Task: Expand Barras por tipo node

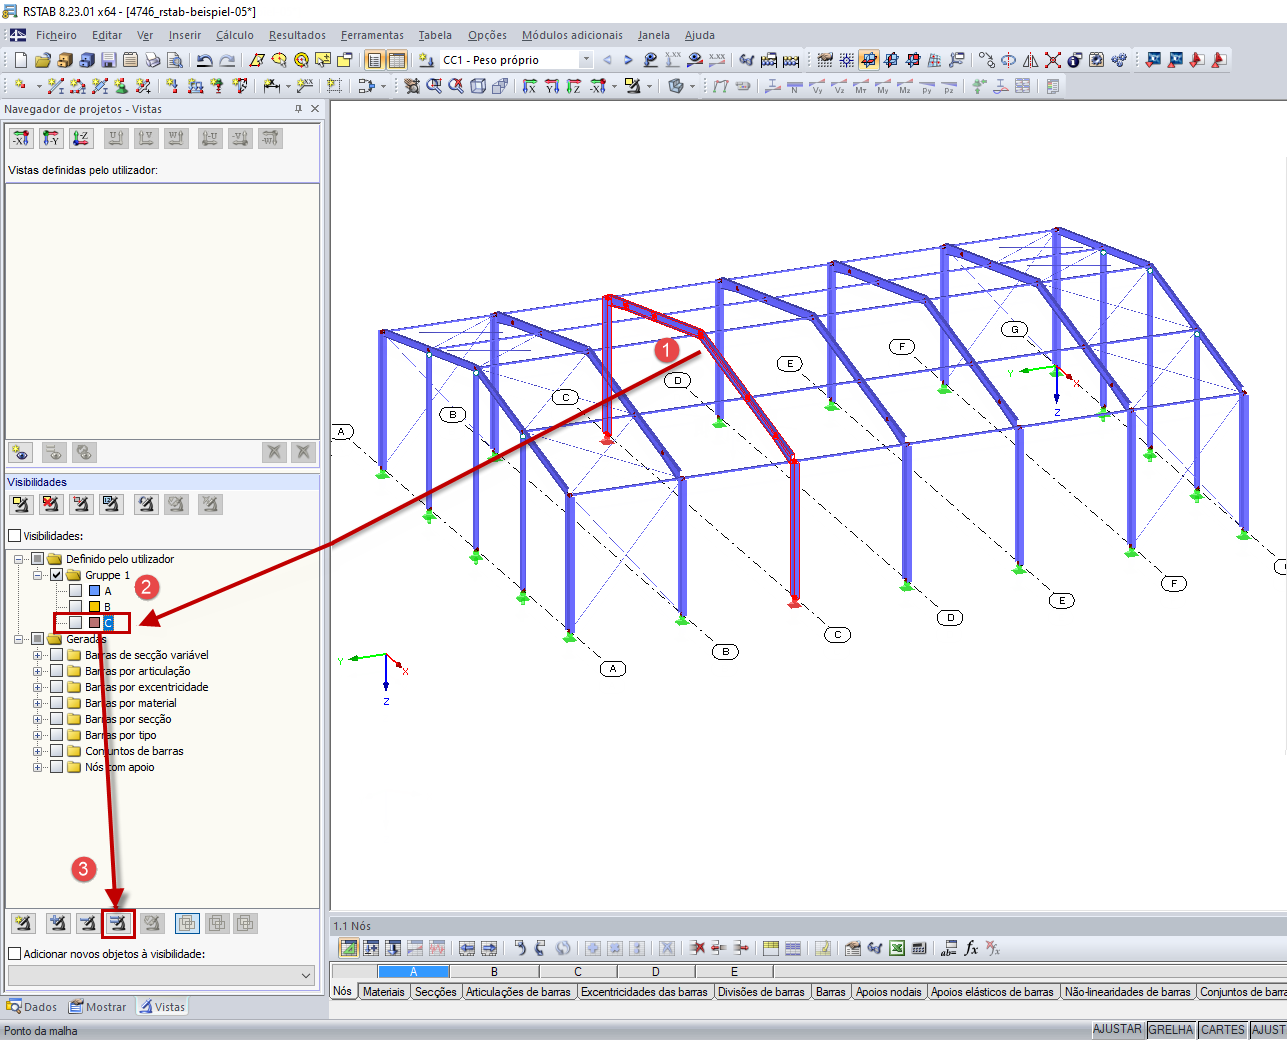Action: point(38,735)
